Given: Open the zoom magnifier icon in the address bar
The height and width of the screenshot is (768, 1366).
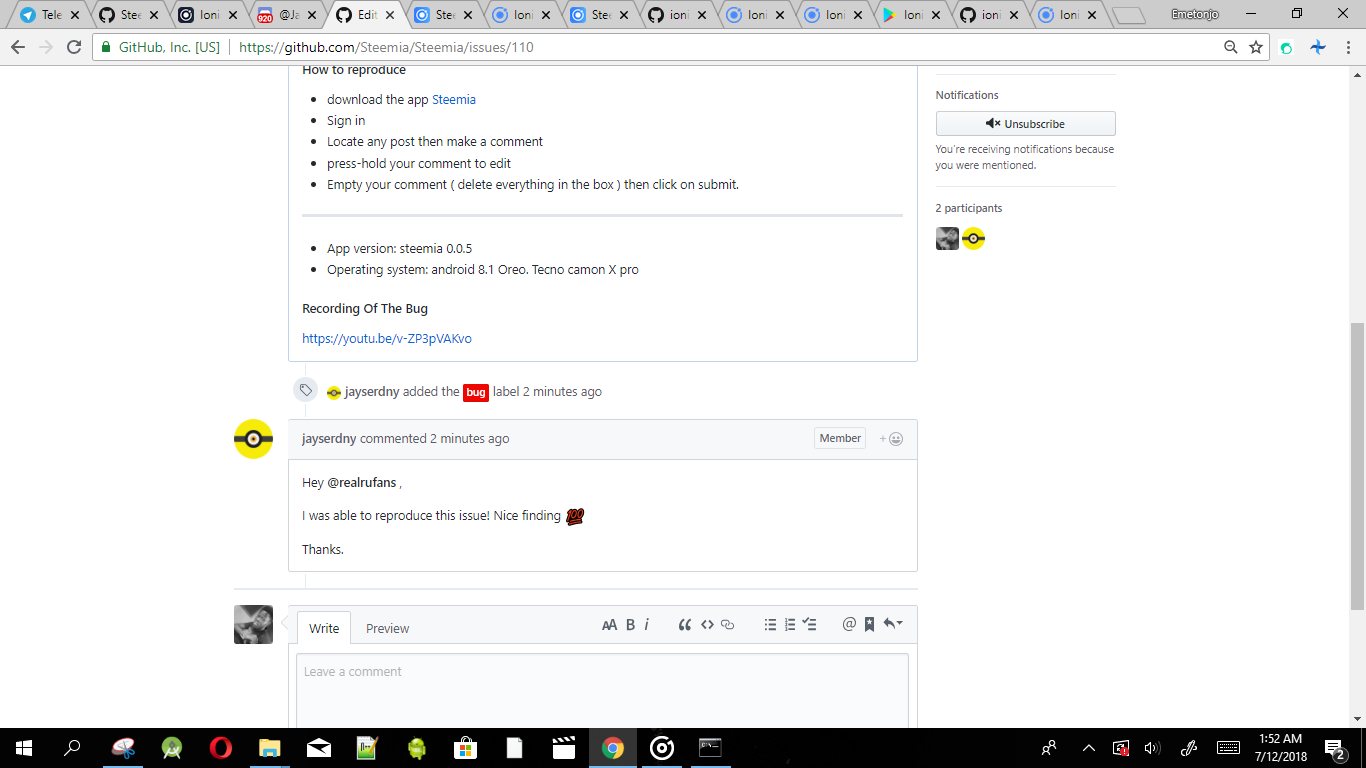Looking at the screenshot, I should point(1231,47).
